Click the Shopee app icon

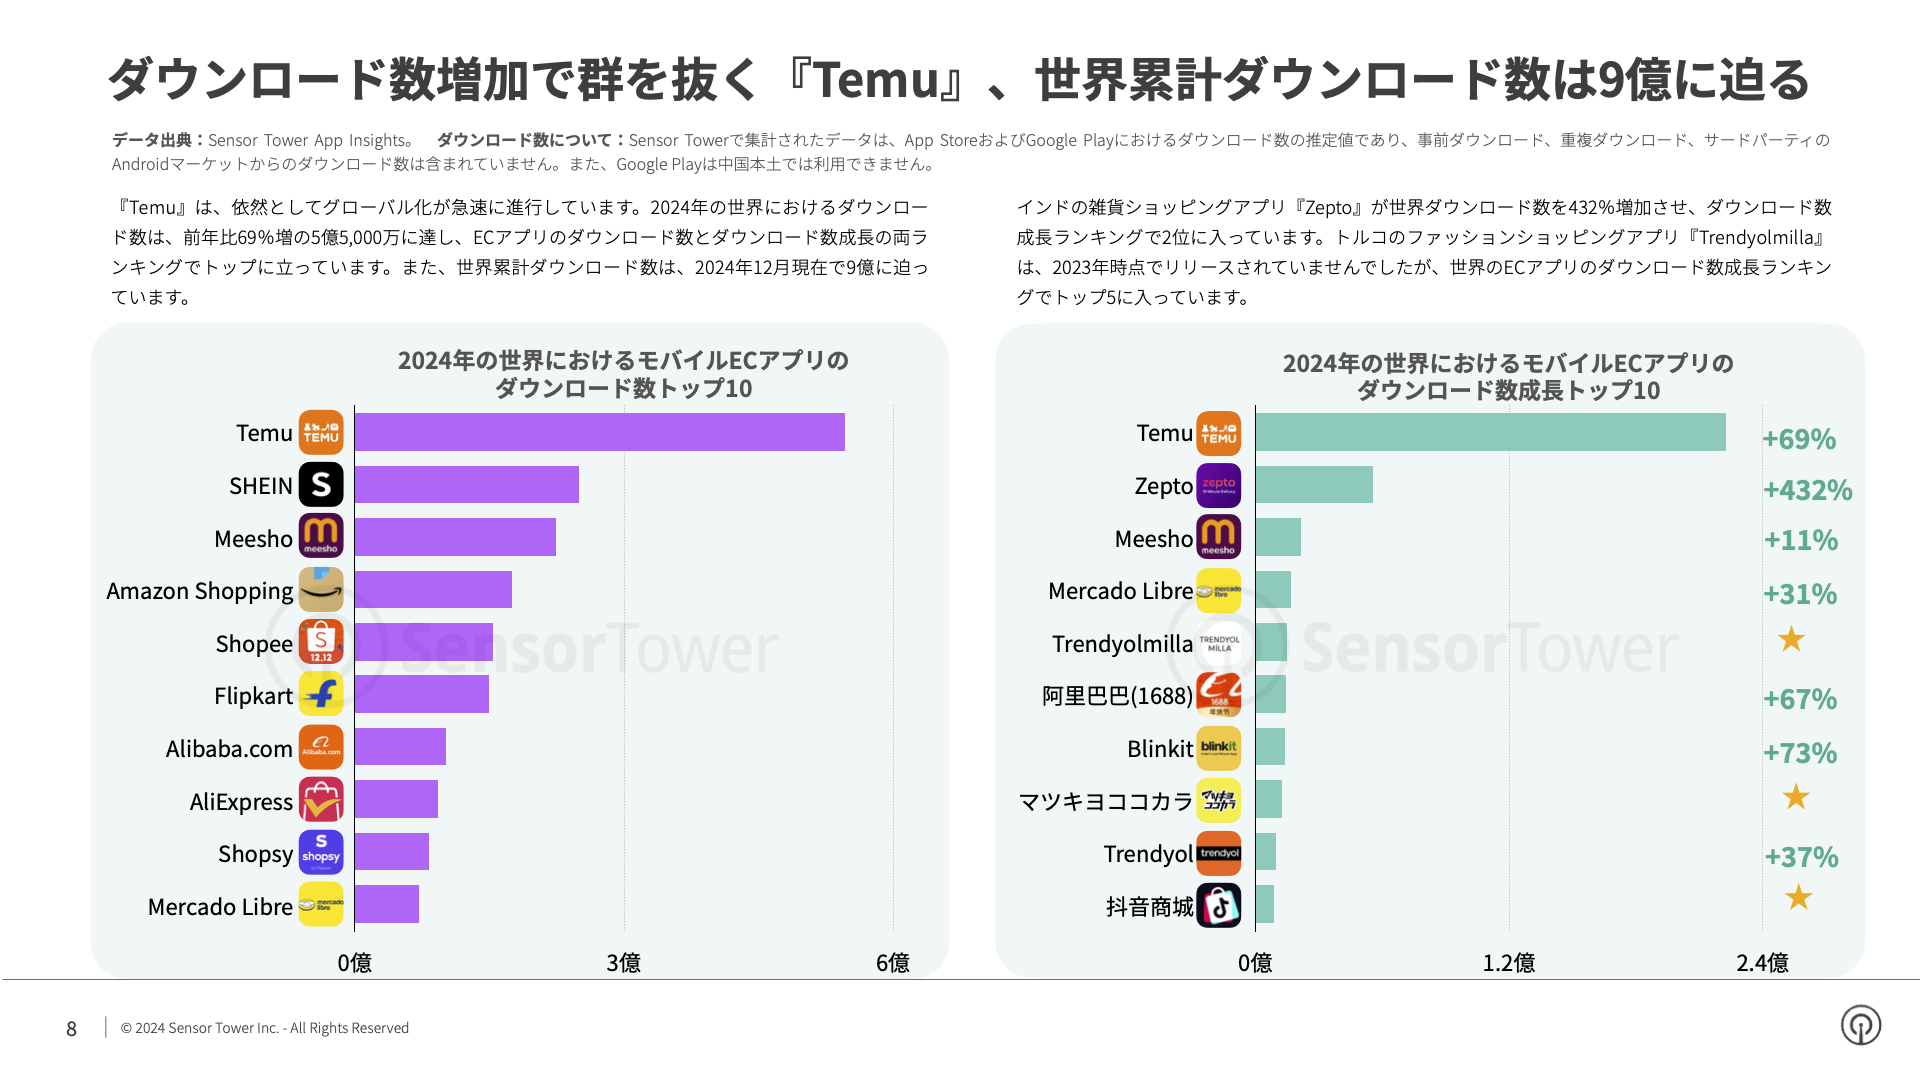coord(321,643)
